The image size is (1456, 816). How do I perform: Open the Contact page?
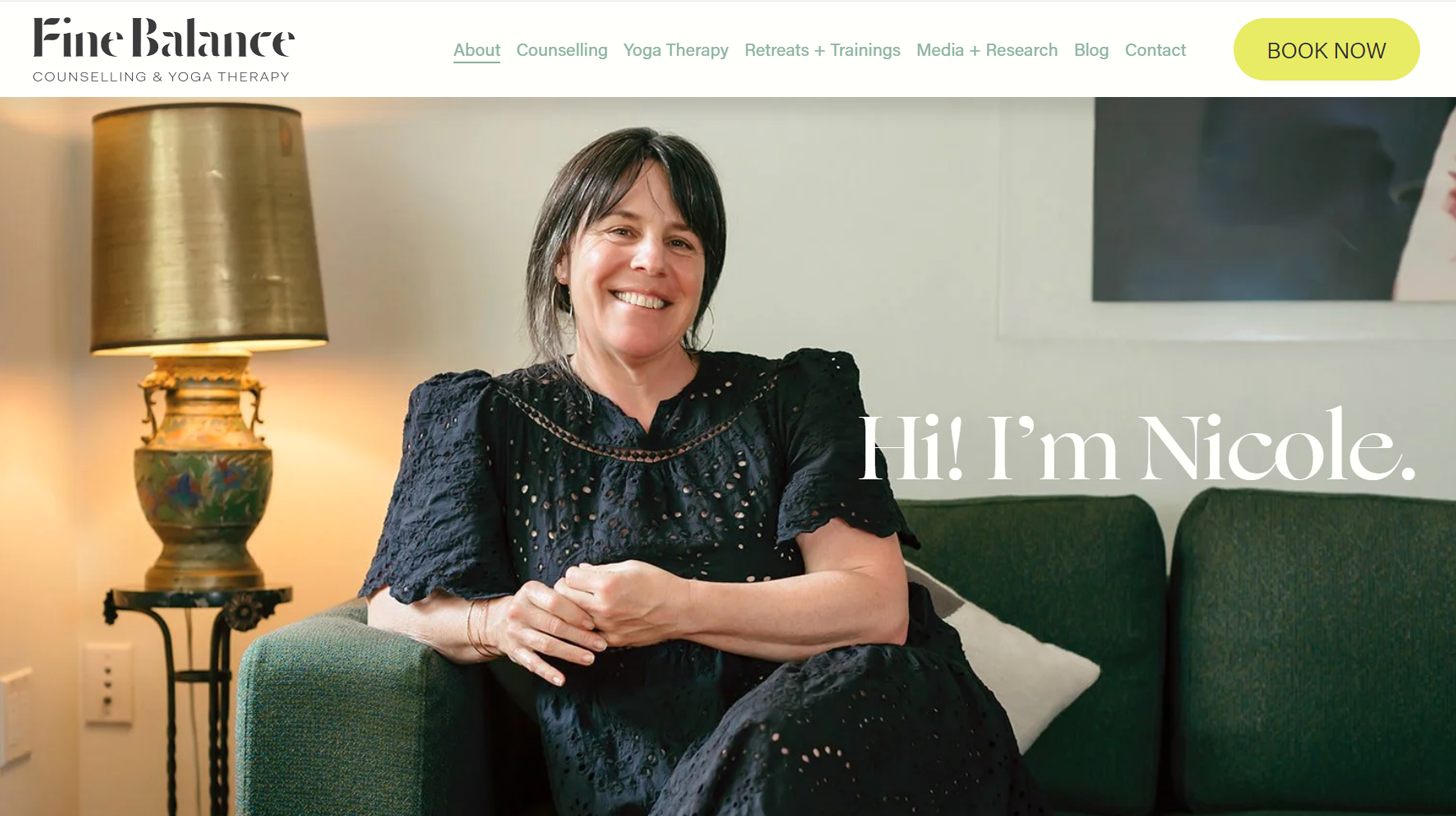[x=1155, y=50]
